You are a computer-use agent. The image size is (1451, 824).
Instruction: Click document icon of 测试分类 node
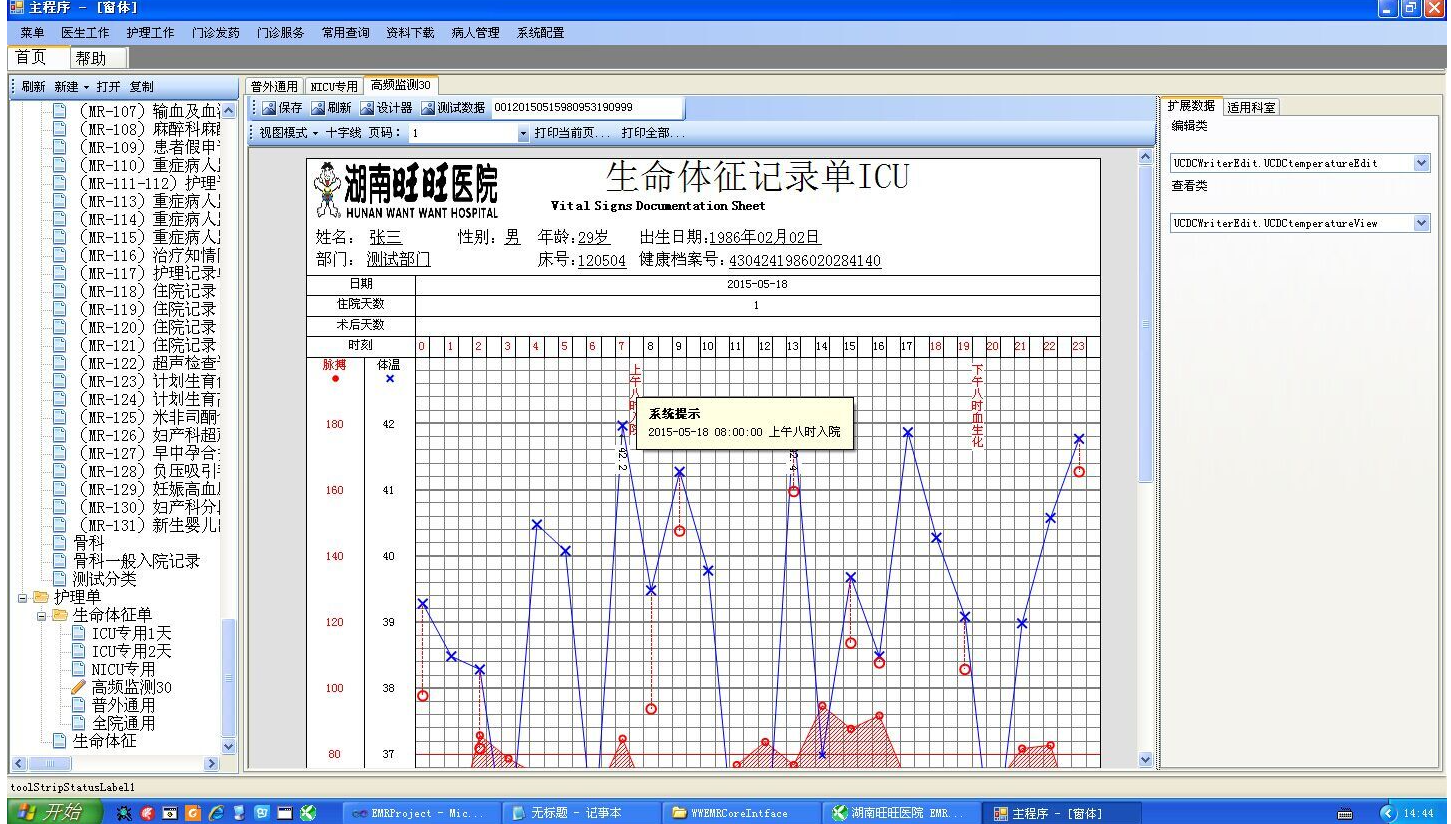(59, 579)
